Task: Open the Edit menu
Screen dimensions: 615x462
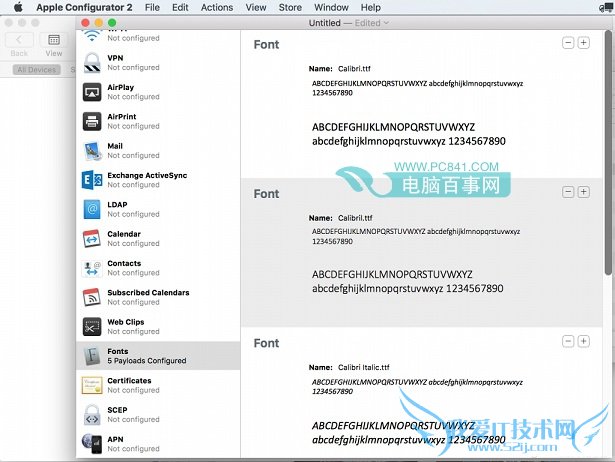Action: click(180, 7)
